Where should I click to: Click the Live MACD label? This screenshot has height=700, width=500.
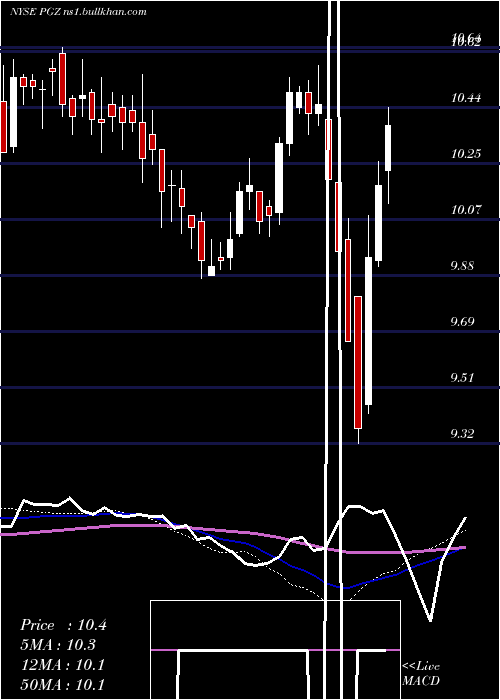pyautogui.click(x=421, y=673)
